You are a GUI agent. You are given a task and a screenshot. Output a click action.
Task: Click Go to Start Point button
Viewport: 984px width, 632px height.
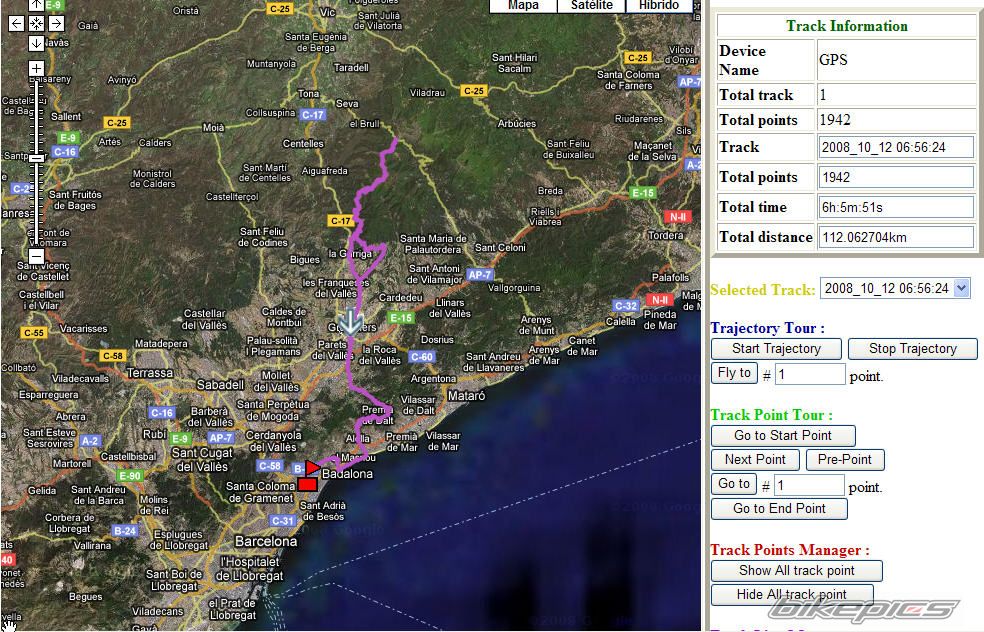(x=783, y=435)
